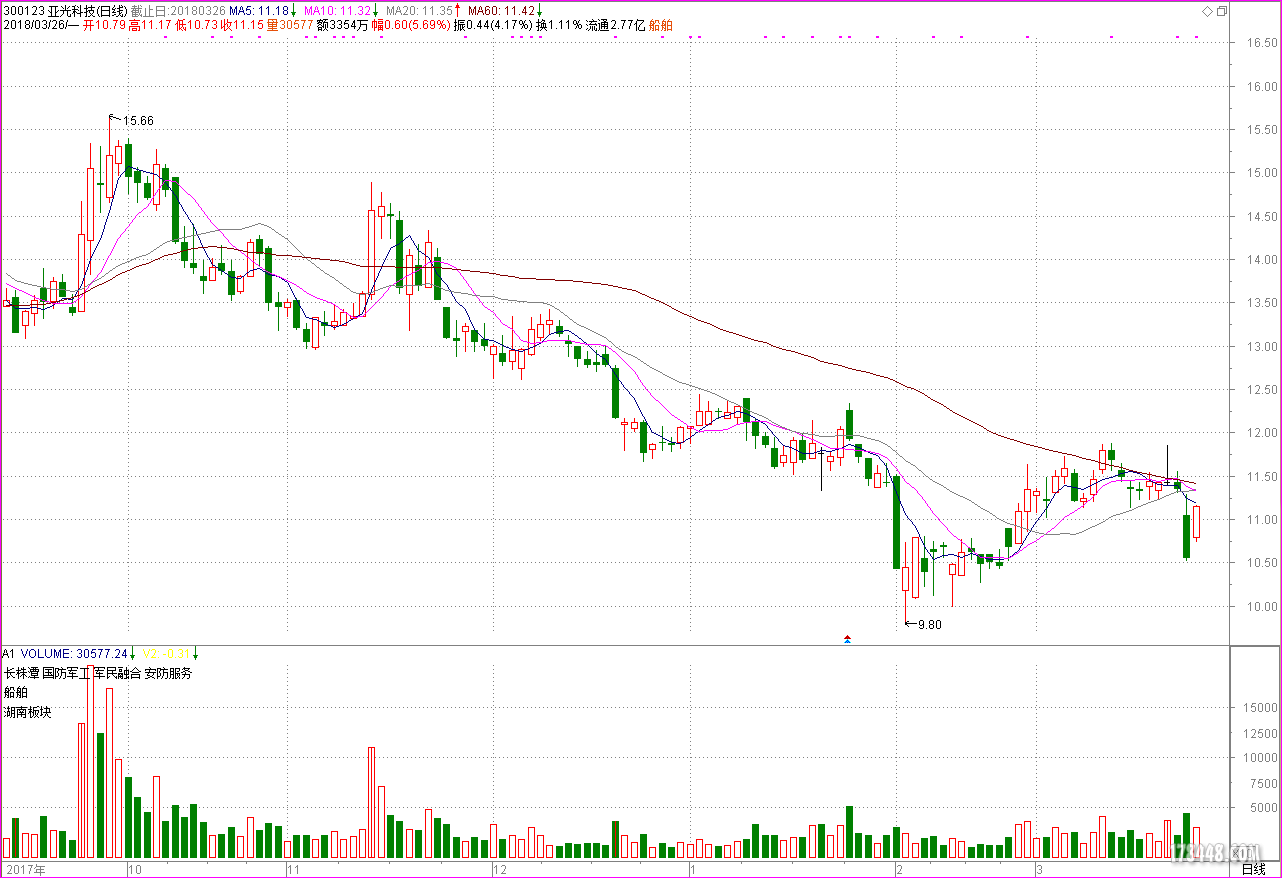
Task: Click the 截止日:20180326 date label
Action: click(x=178, y=10)
